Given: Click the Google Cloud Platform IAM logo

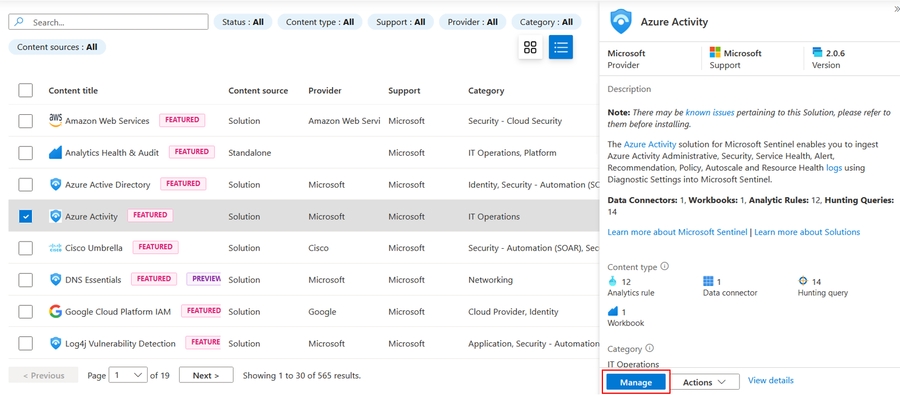Looking at the screenshot, I should click(55, 312).
